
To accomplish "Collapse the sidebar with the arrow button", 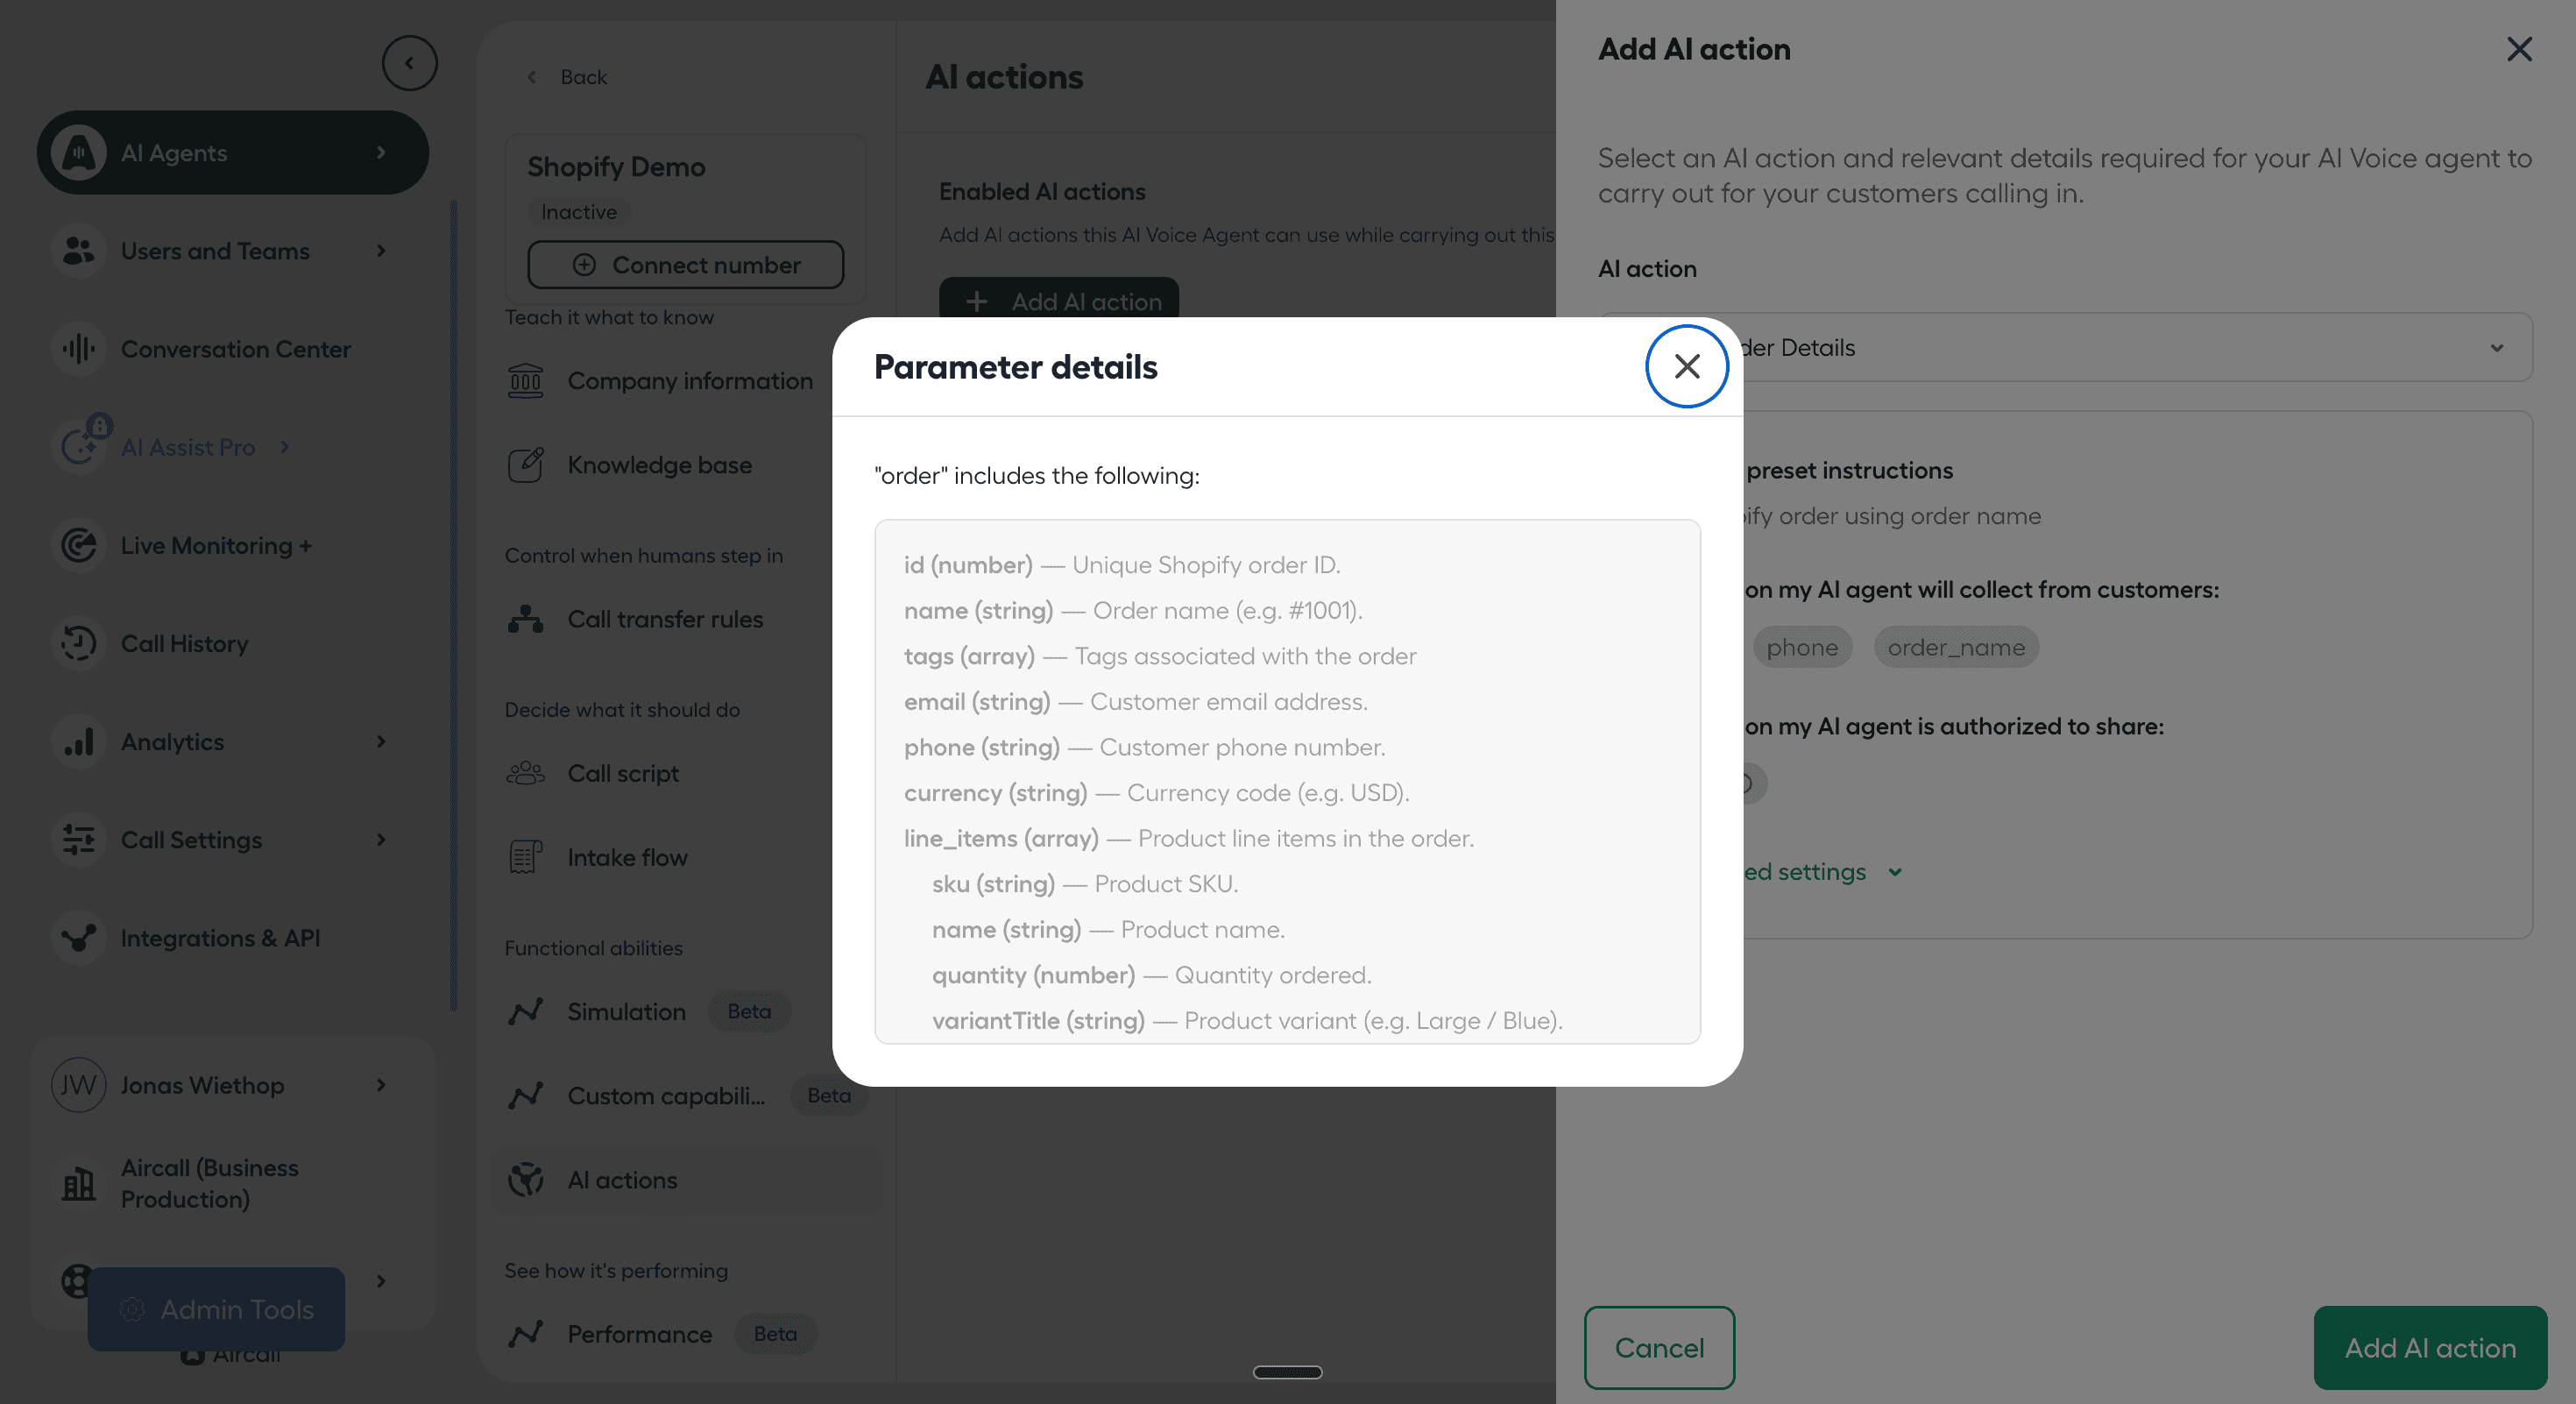I will coord(409,63).
